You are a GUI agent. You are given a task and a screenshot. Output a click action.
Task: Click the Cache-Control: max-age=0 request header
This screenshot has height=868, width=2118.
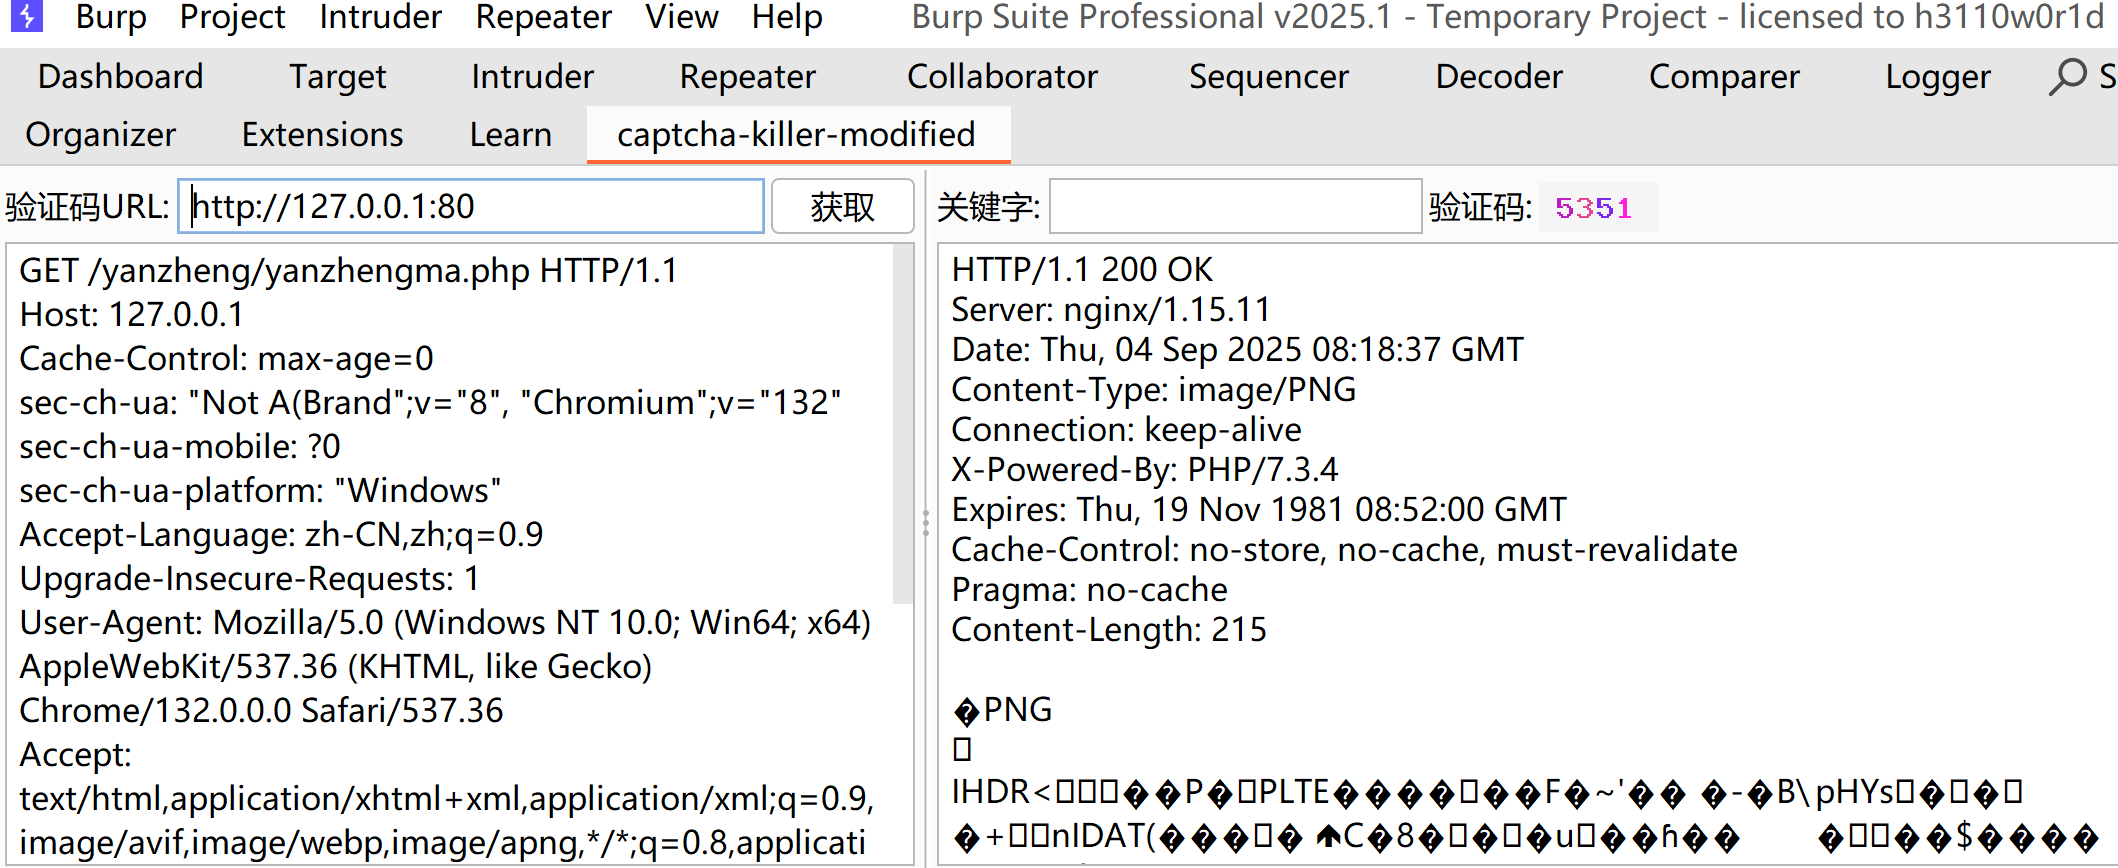tap(226, 359)
